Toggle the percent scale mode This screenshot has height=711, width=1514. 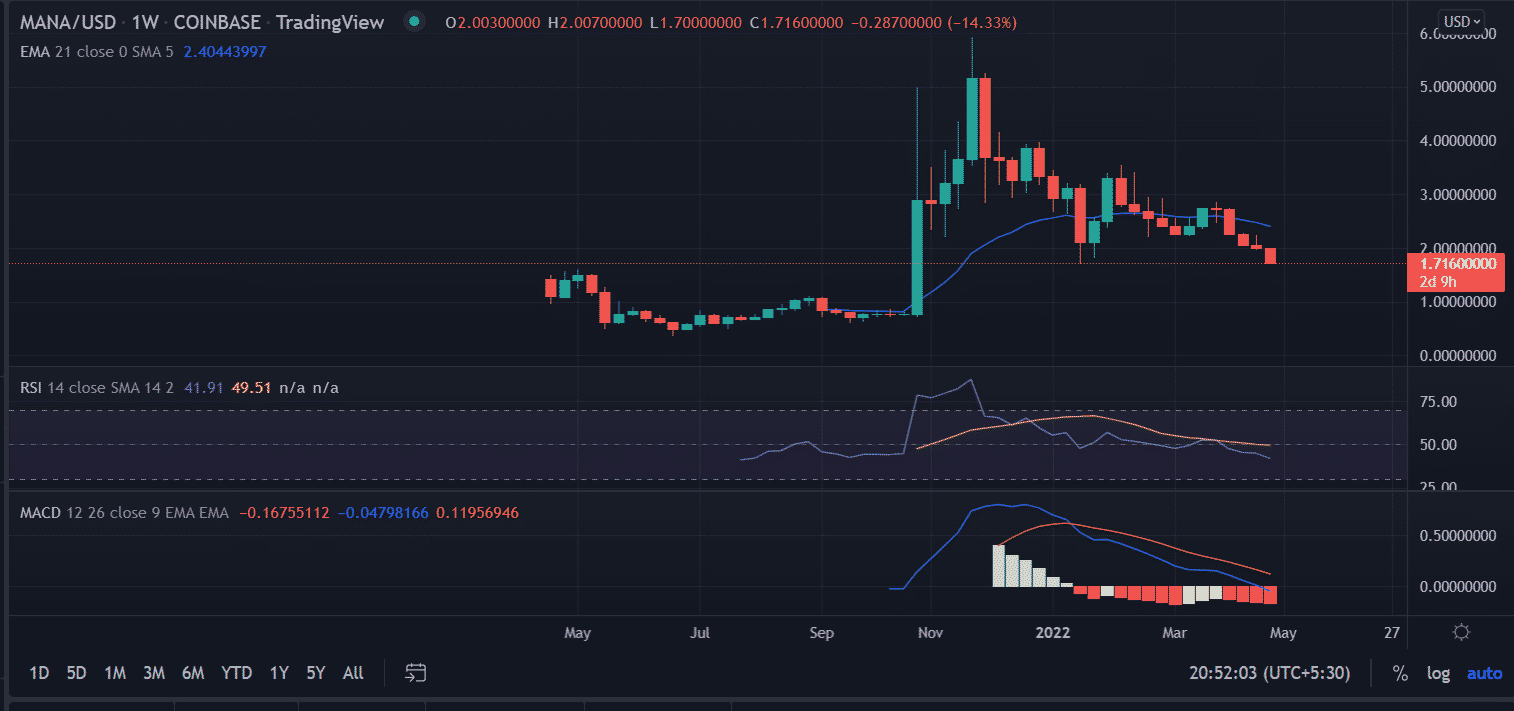[1400, 674]
